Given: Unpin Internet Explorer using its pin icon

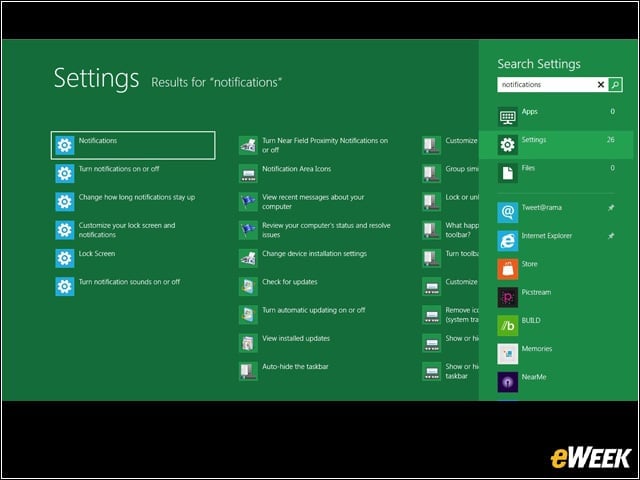Looking at the screenshot, I should 611,236.
